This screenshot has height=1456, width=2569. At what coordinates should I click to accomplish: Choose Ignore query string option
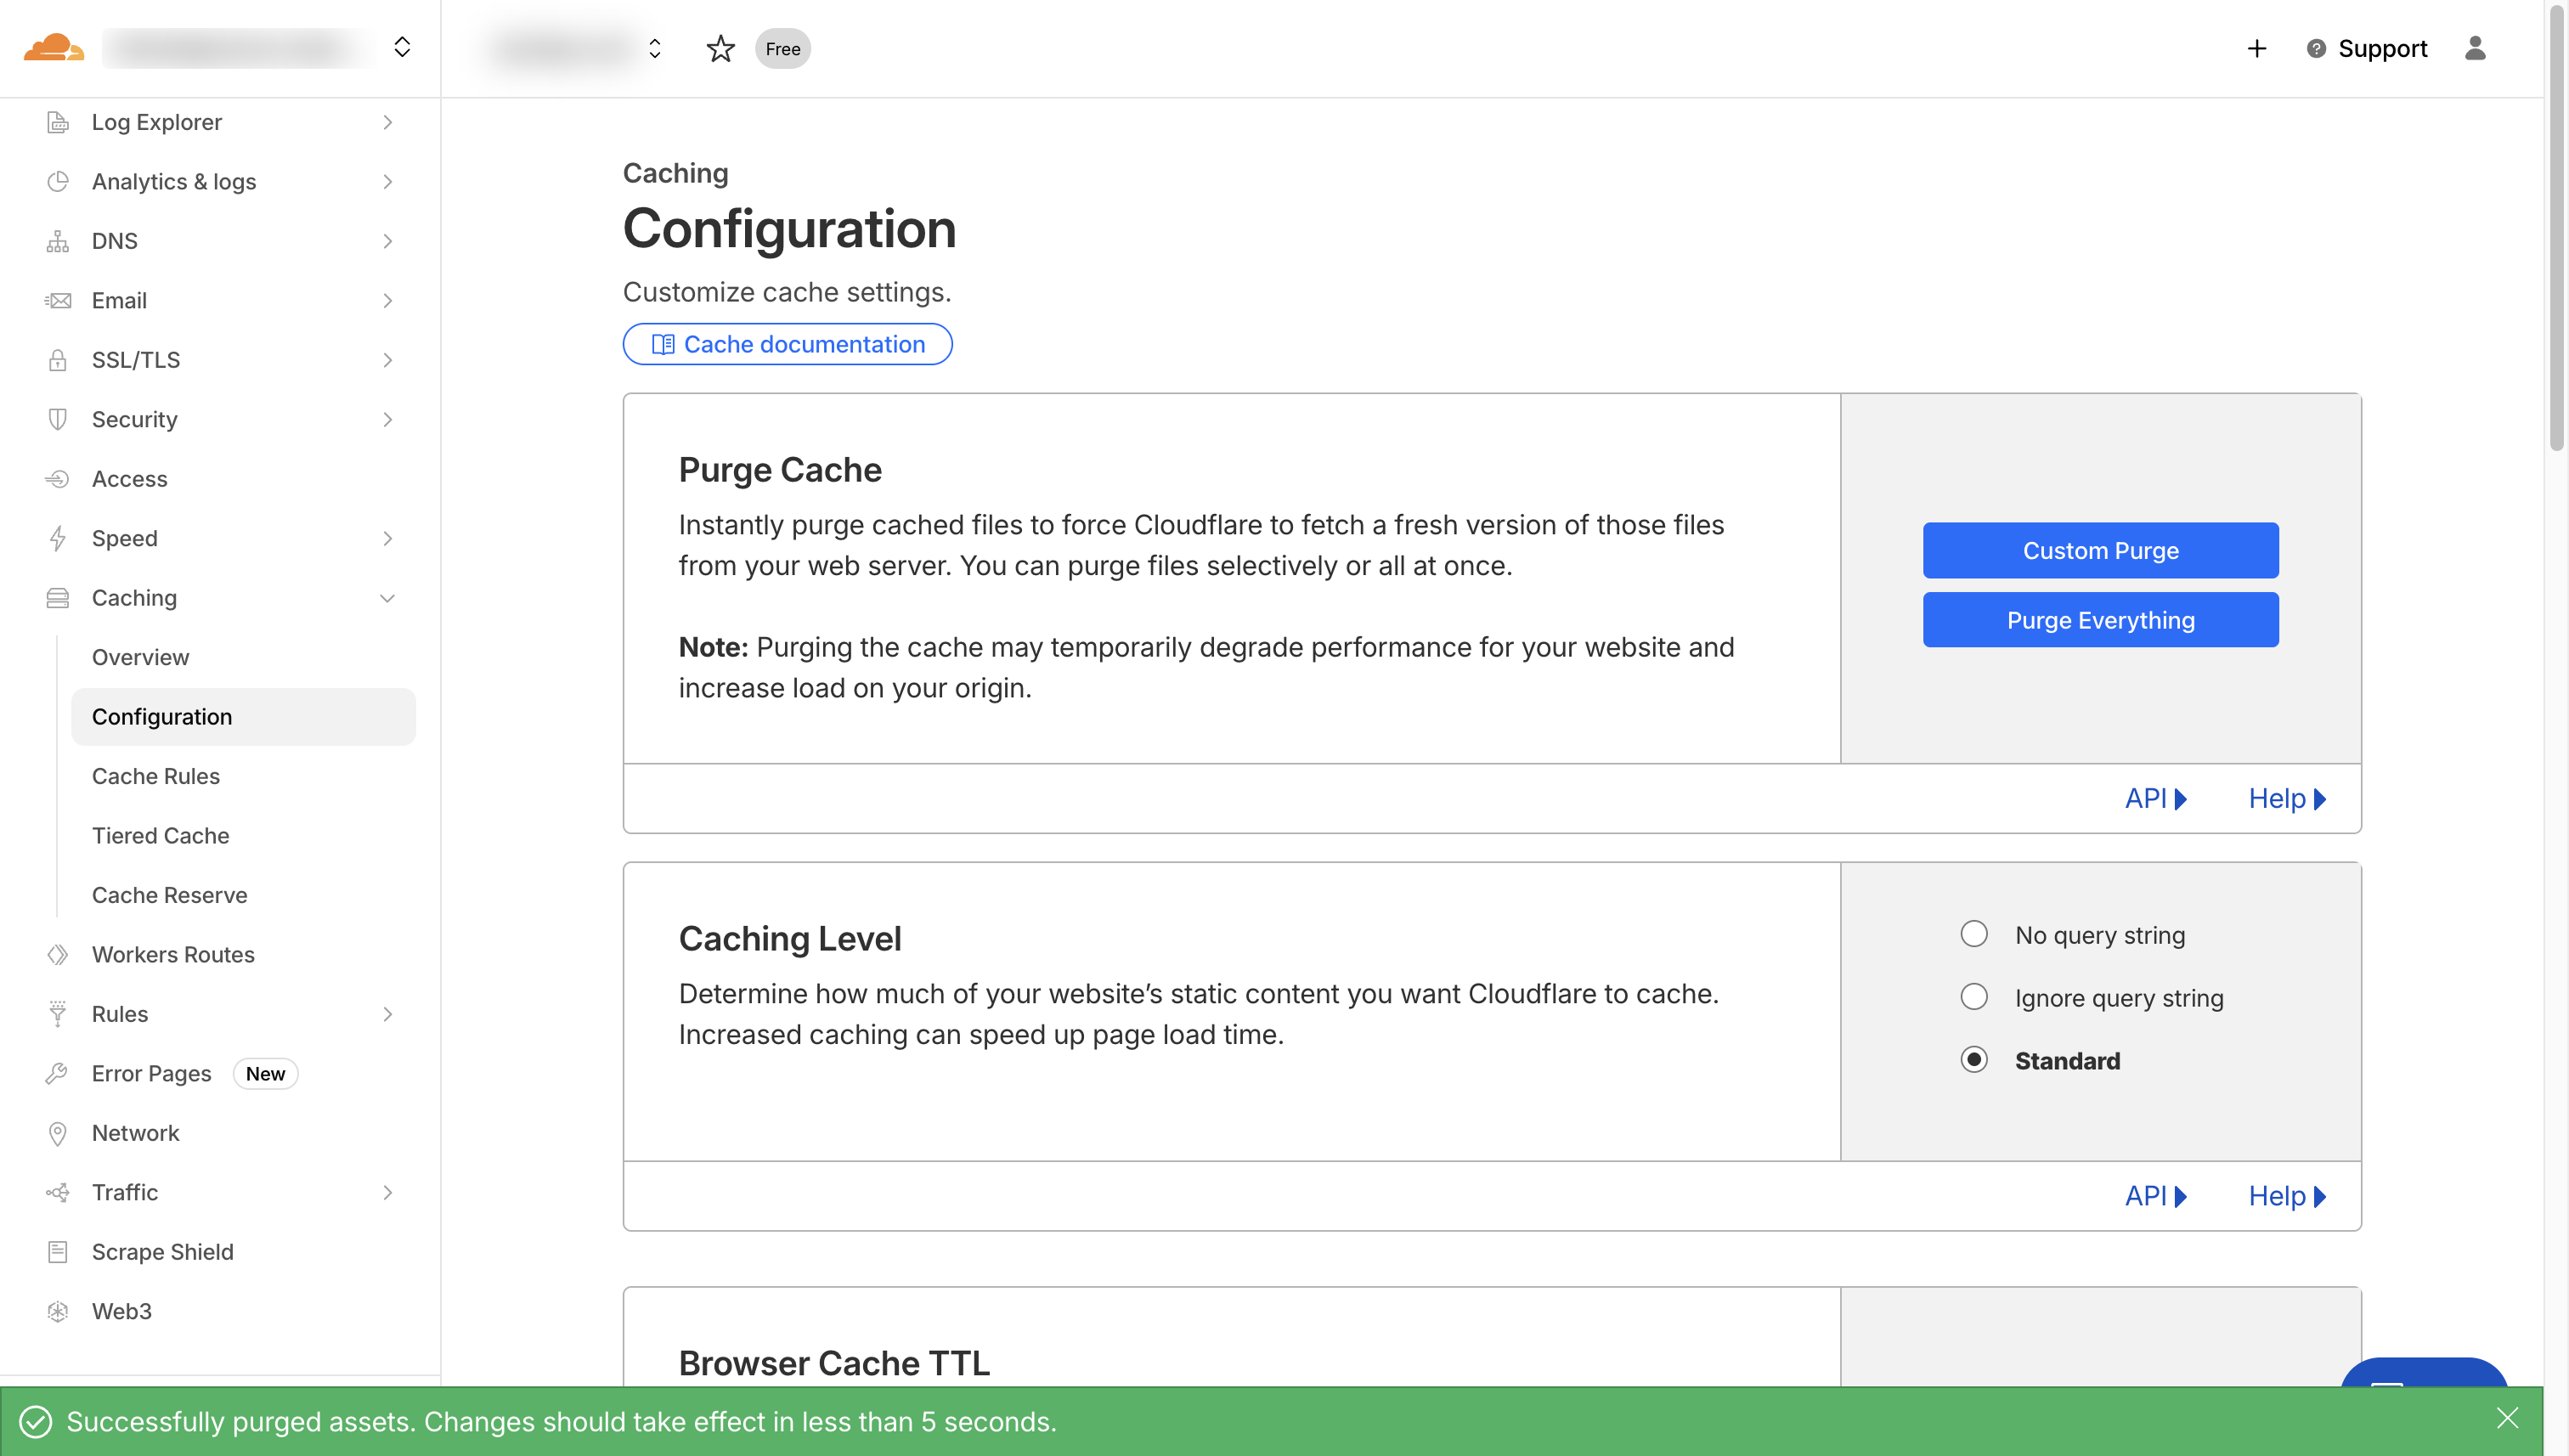pyautogui.click(x=1973, y=996)
